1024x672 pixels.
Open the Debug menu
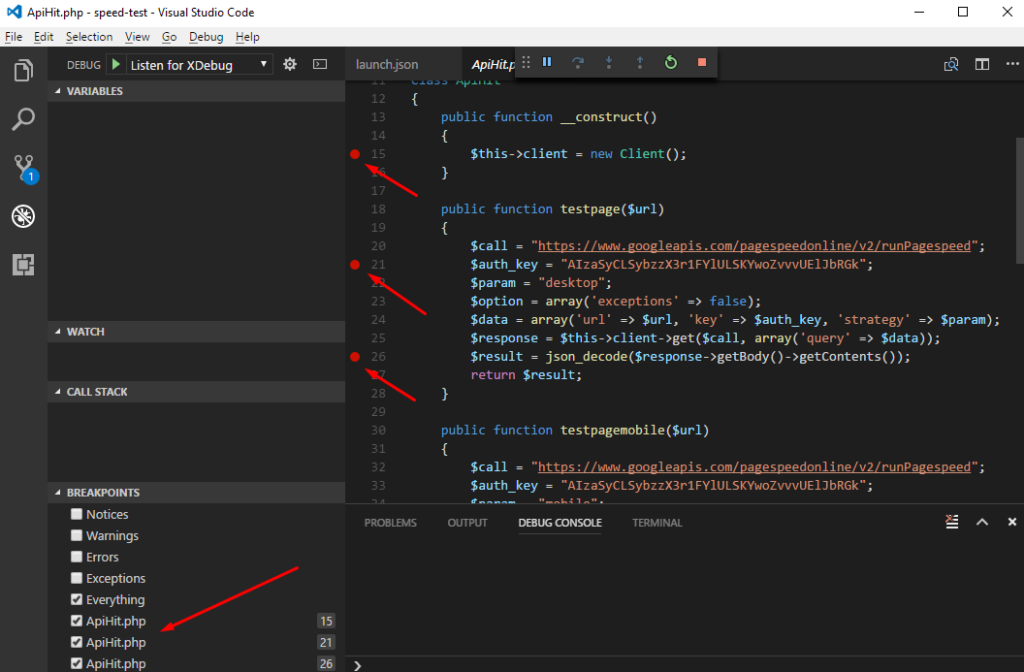point(206,37)
